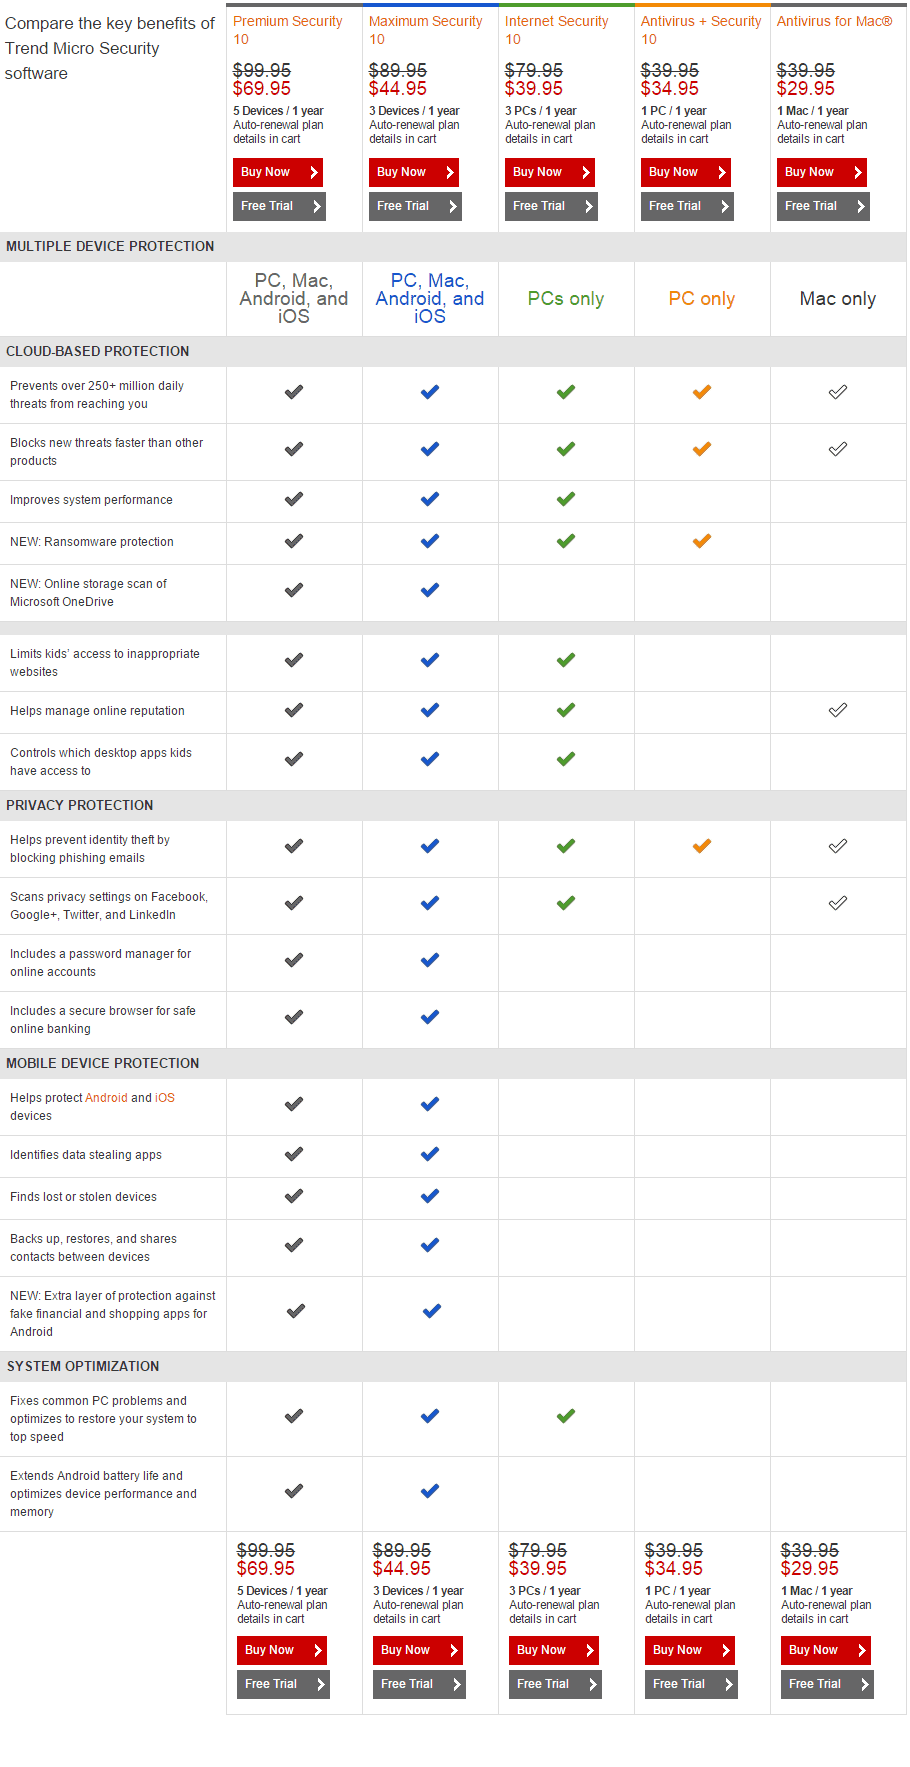Viewport: 910px width, 1767px height.
Task: Click green checkmark for Fixes common PC problems
Action: [566, 1416]
